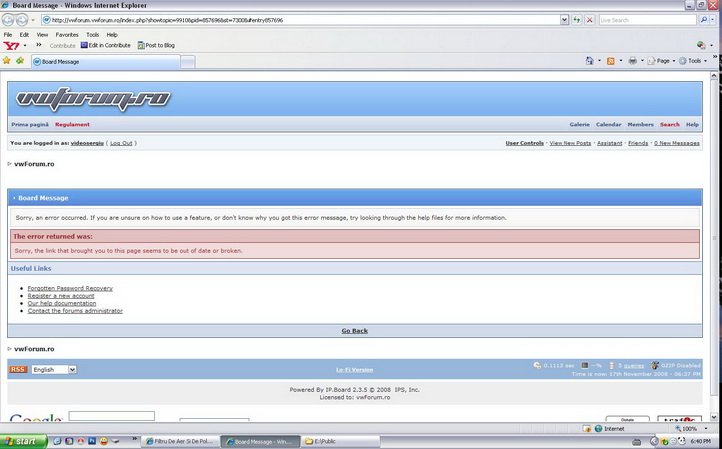Open Forgotten Password Recovery link
722x449 pixels.
tap(70, 288)
